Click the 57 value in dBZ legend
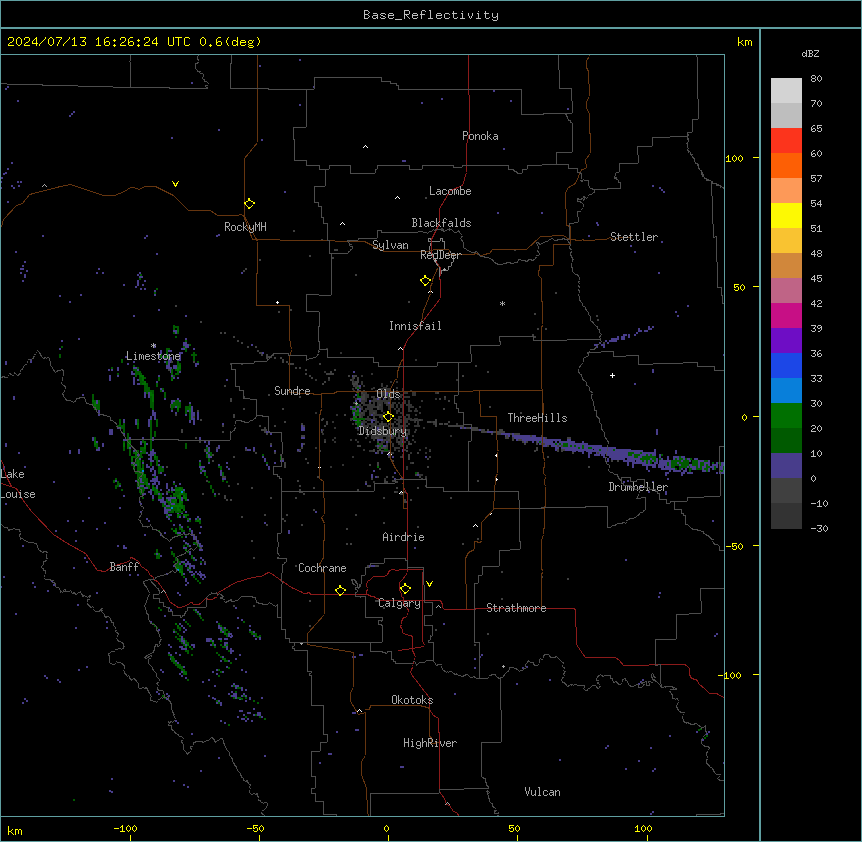 pyautogui.click(x=816, y=178)
